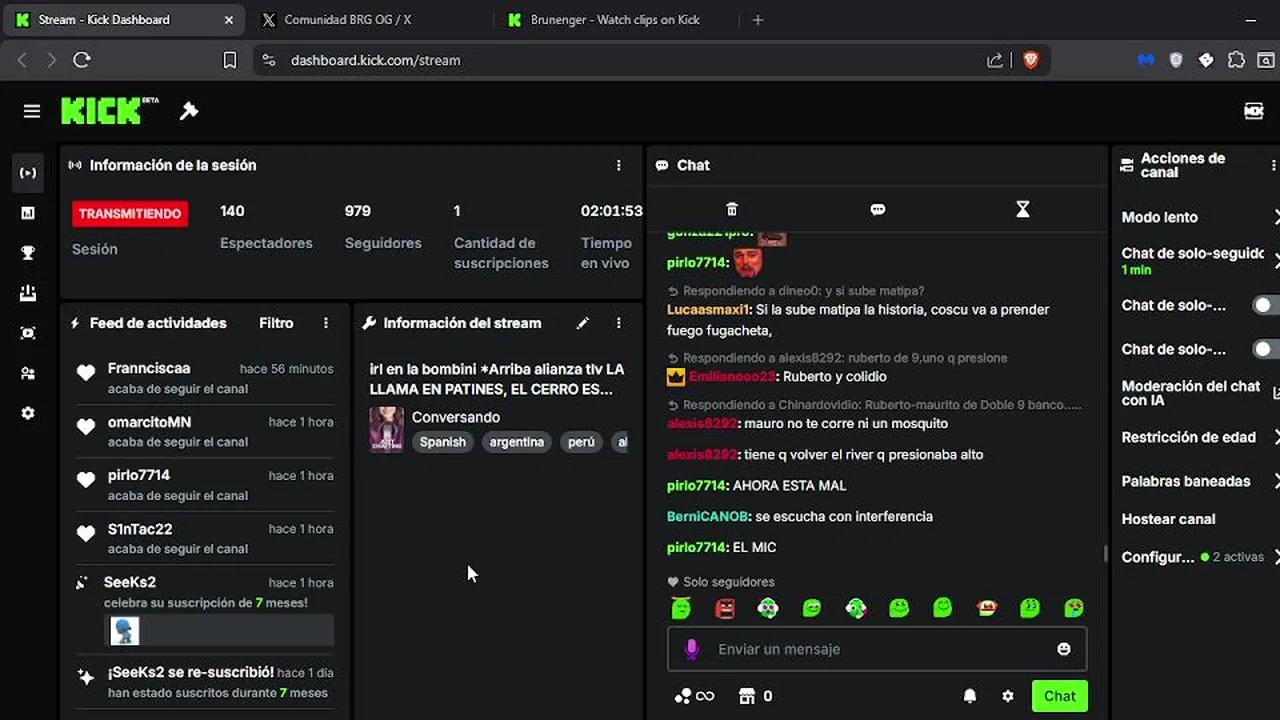Click the argentina tag

(x=517, y=442)
